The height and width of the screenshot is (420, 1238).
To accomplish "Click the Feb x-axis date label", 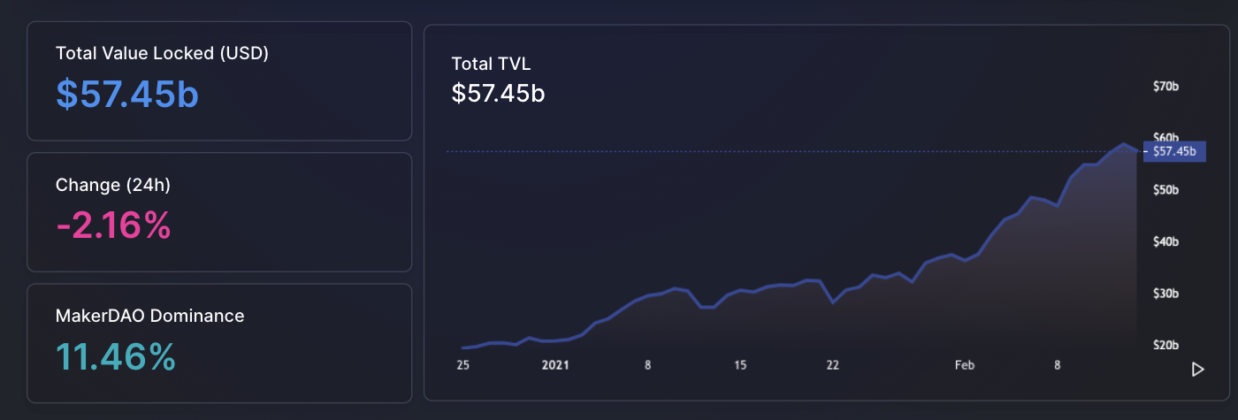I will coord(964,366).
